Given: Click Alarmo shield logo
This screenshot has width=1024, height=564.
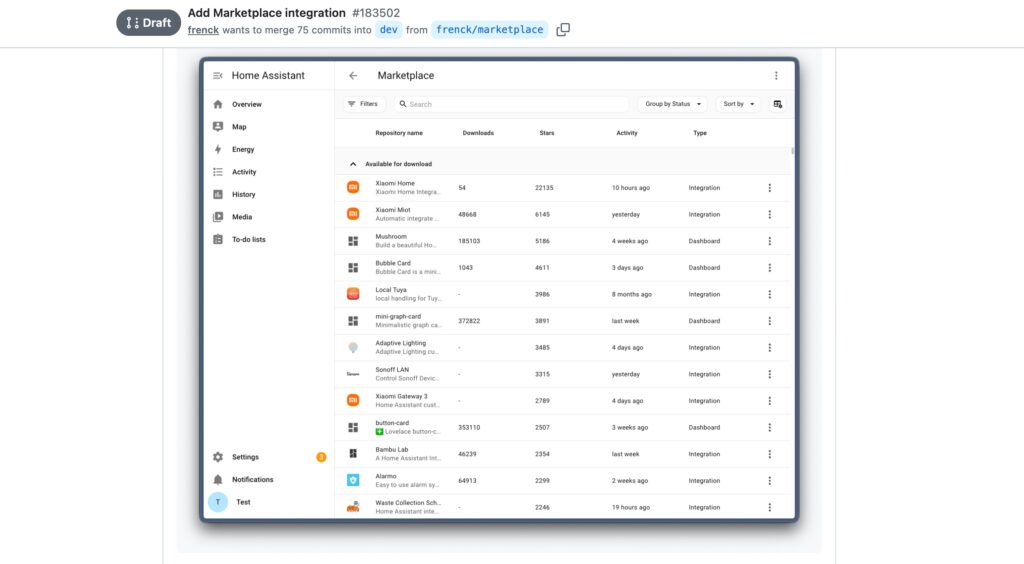Looking at the screenshot, I should pyautogui.click(x=353, y=480).
